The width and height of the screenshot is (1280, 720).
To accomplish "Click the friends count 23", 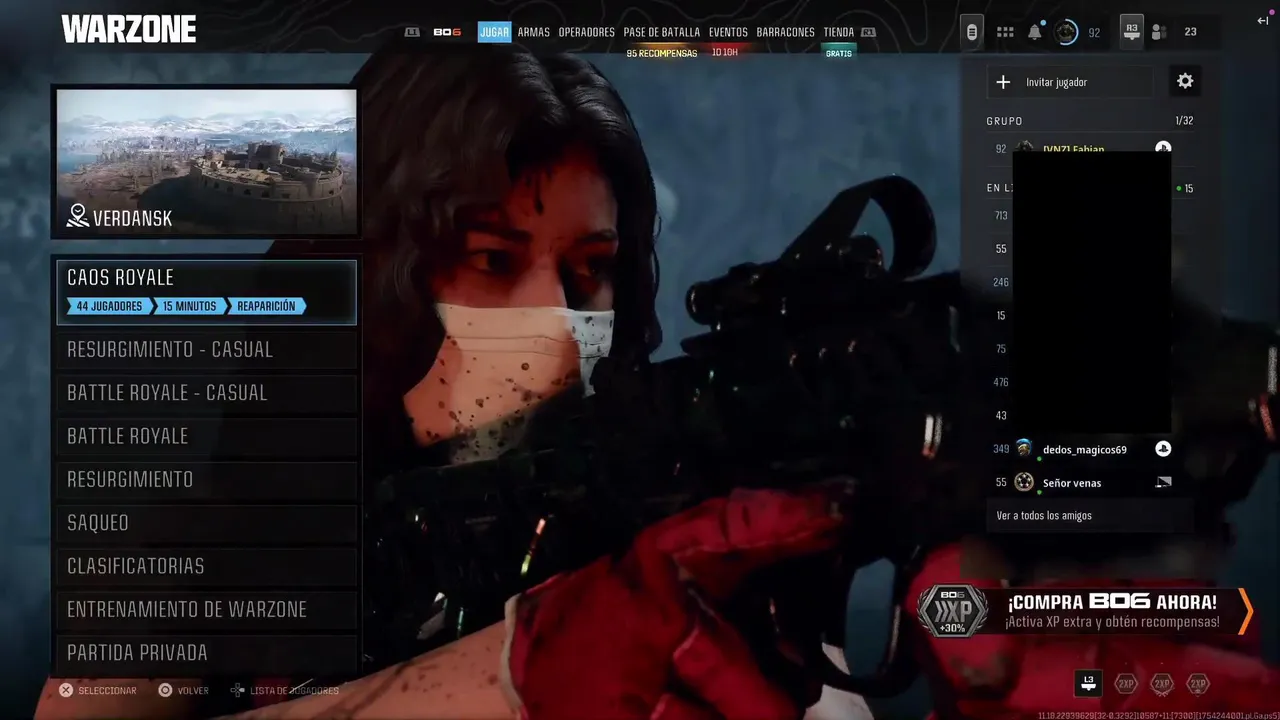I will click(x=1190, y=32).
